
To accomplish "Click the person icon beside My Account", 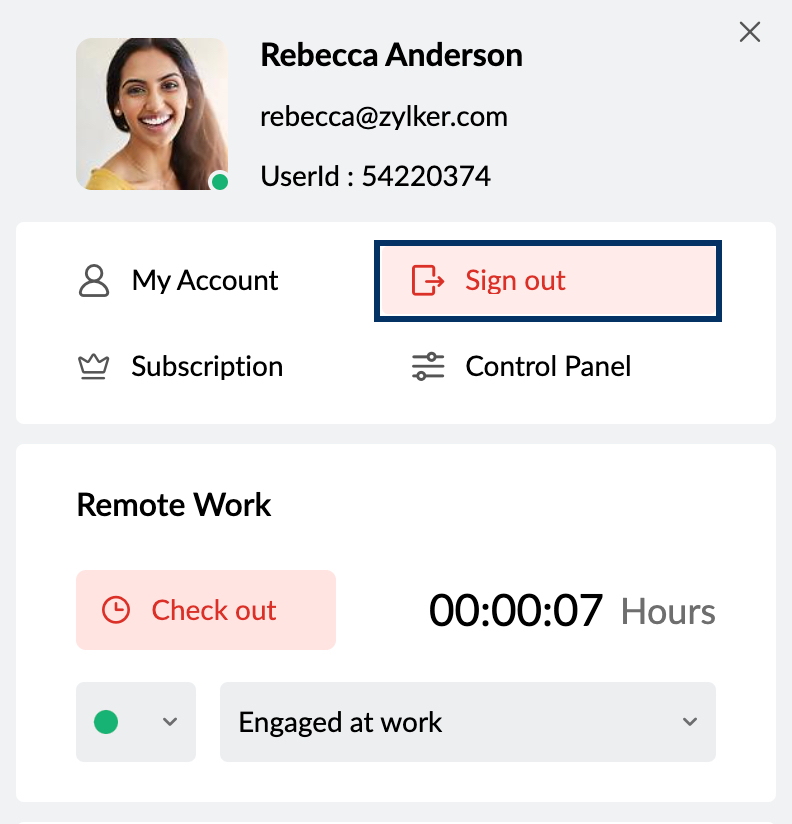I will coord(94,281).
